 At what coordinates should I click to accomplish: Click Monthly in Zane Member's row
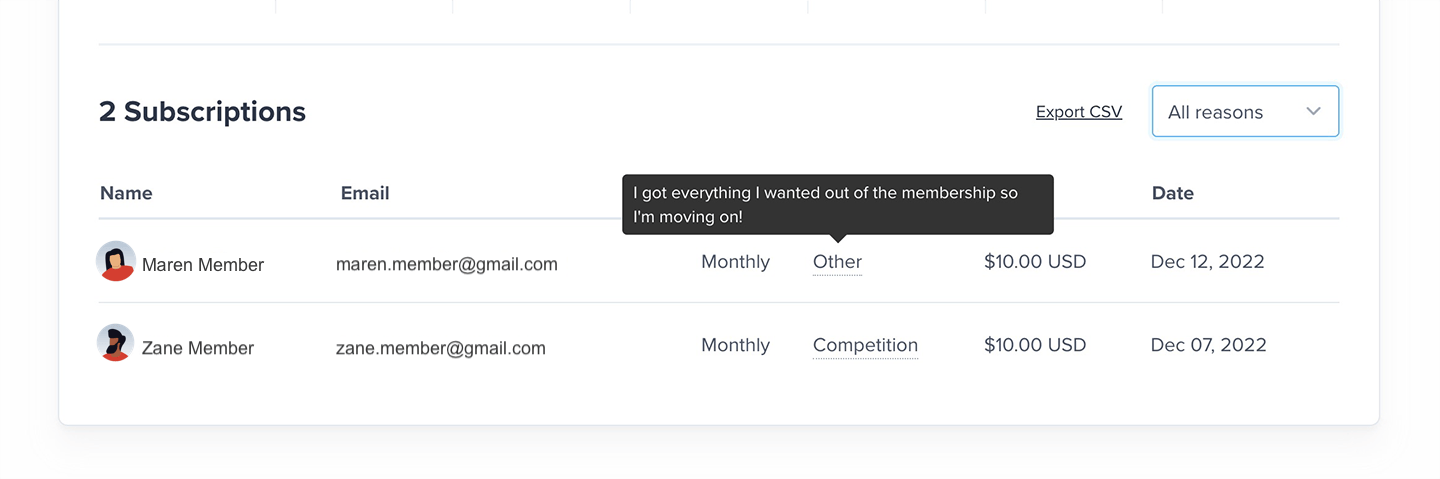(x=735, y=345)
